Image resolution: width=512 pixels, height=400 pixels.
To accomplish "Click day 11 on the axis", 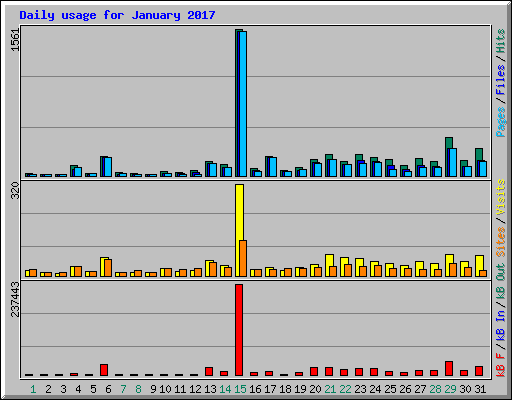I will pyautogui.click(x=180, y=389).
